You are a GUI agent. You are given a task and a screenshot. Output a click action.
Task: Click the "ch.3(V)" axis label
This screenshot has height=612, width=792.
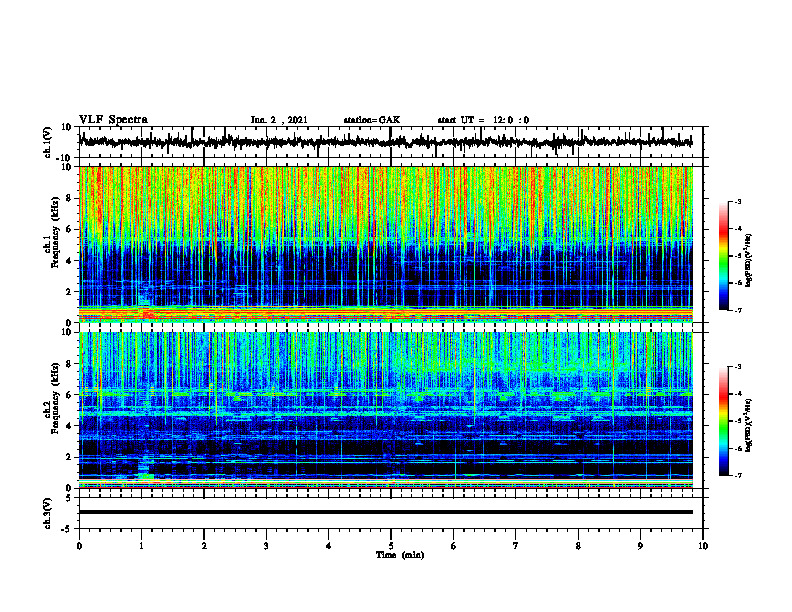point(48,513)
